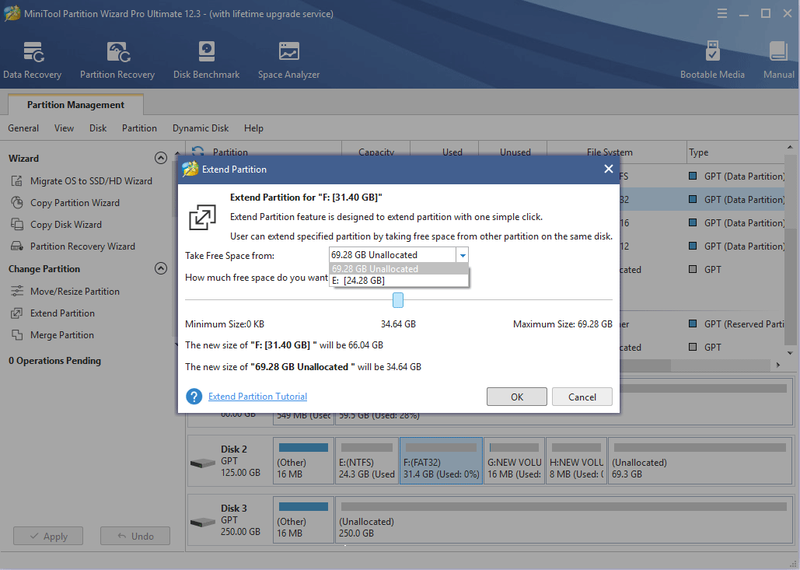This screenshot has height=570, width=800.
Task: Select 69.28 GB Unallocated option in list
Action: pos(399,269)
